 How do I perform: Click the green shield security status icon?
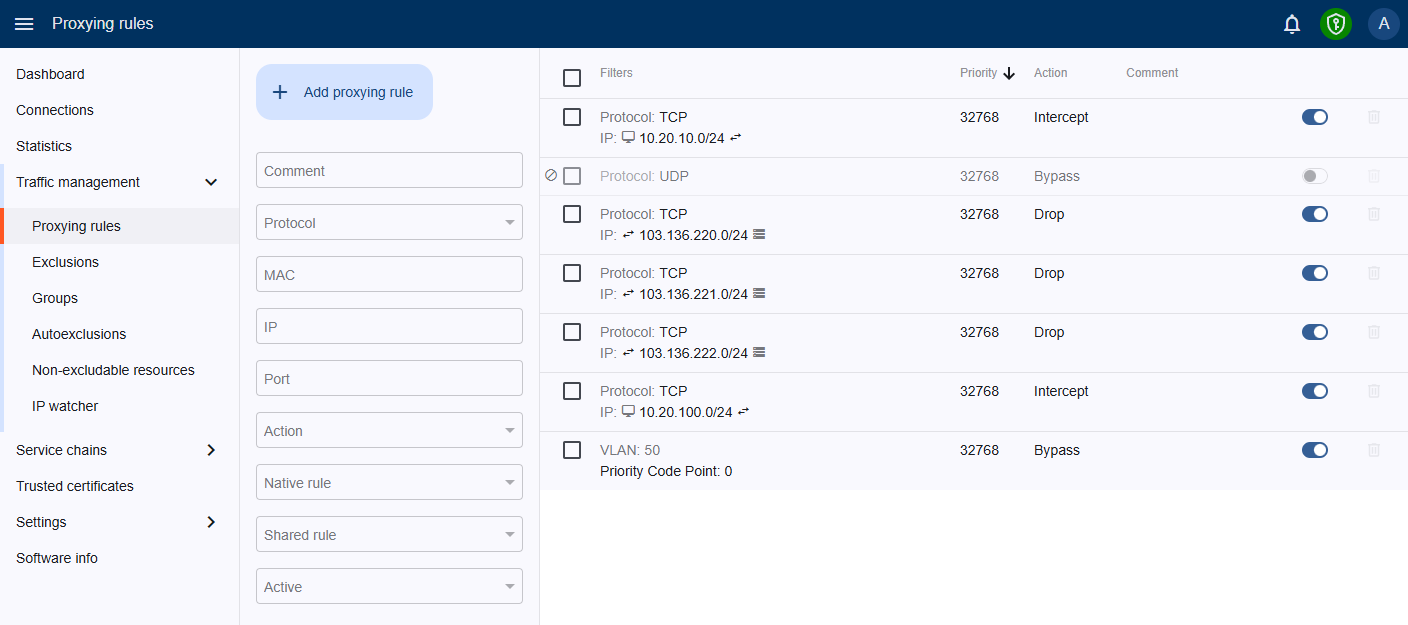tap(1336, 23)
